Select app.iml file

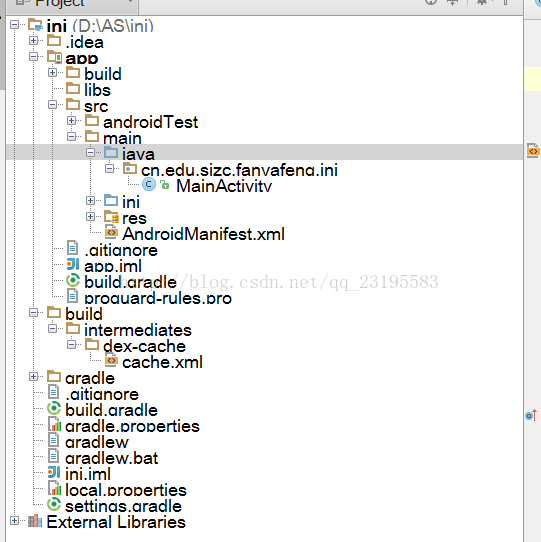coord(113,266)
